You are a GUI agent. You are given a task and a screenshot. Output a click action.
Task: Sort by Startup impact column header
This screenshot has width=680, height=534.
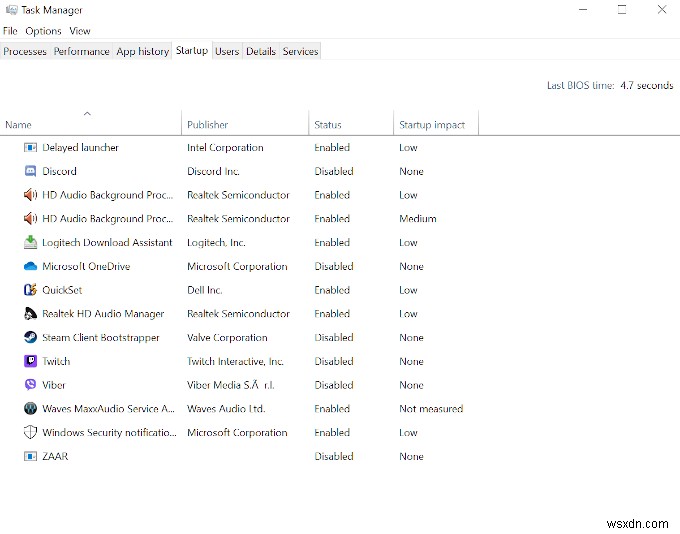click(435, 124)
